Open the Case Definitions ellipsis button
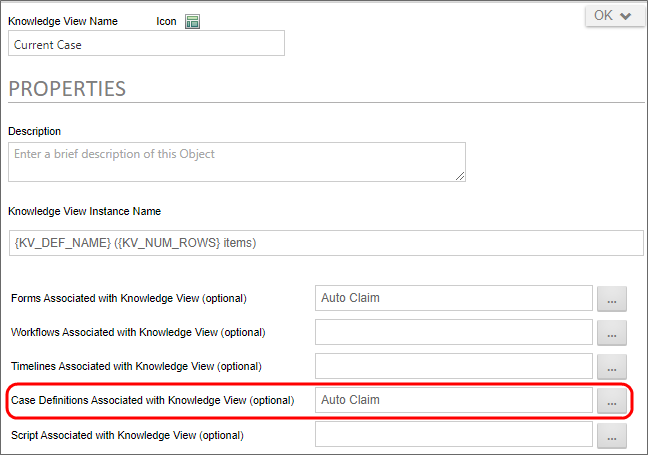 point(611,401)
